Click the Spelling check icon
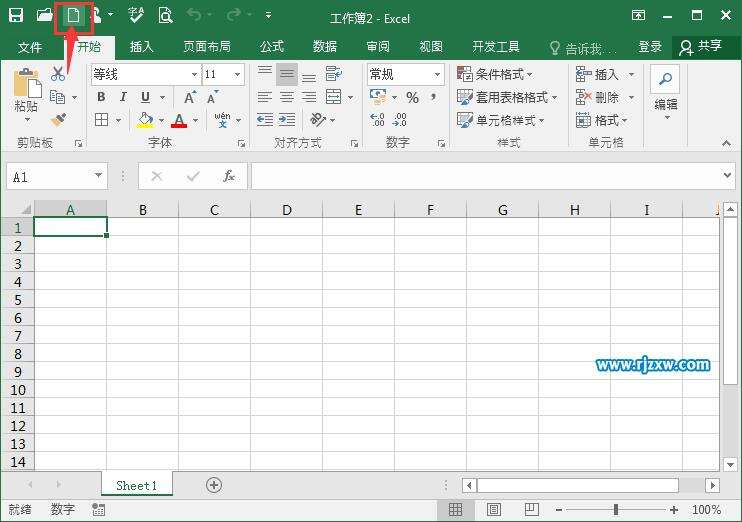Viewport: 742px width, 522px height. pos(136,15)
